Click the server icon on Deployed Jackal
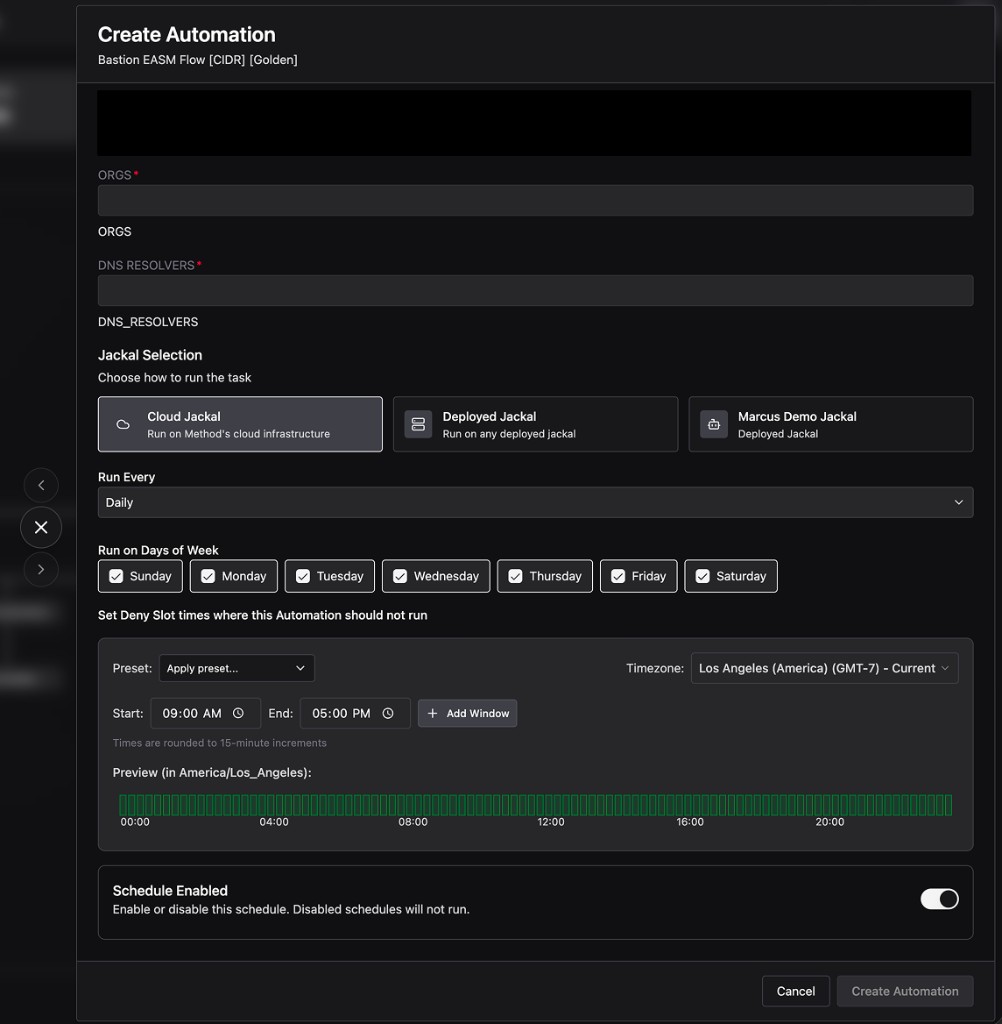 tap(418, 424)
